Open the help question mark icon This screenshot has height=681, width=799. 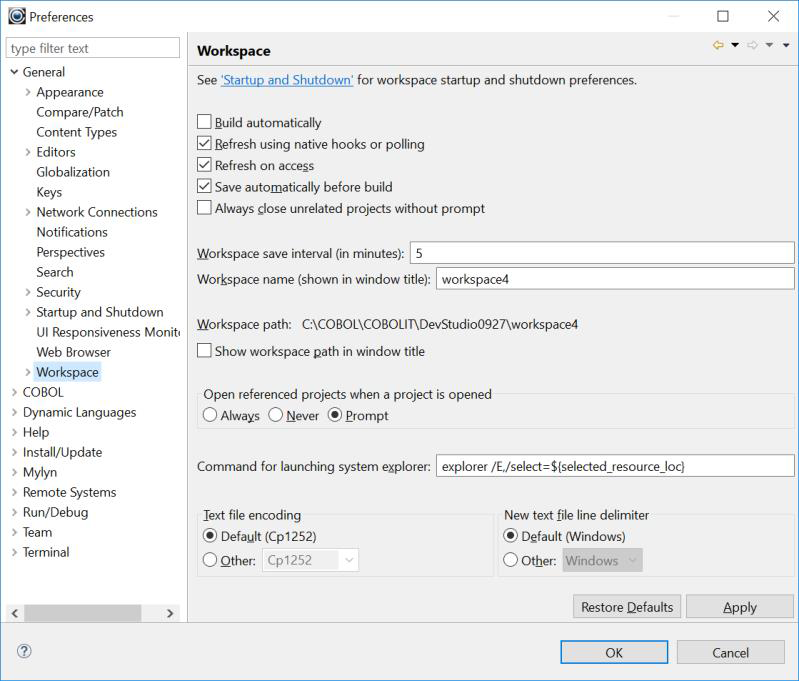click(24, 651)
